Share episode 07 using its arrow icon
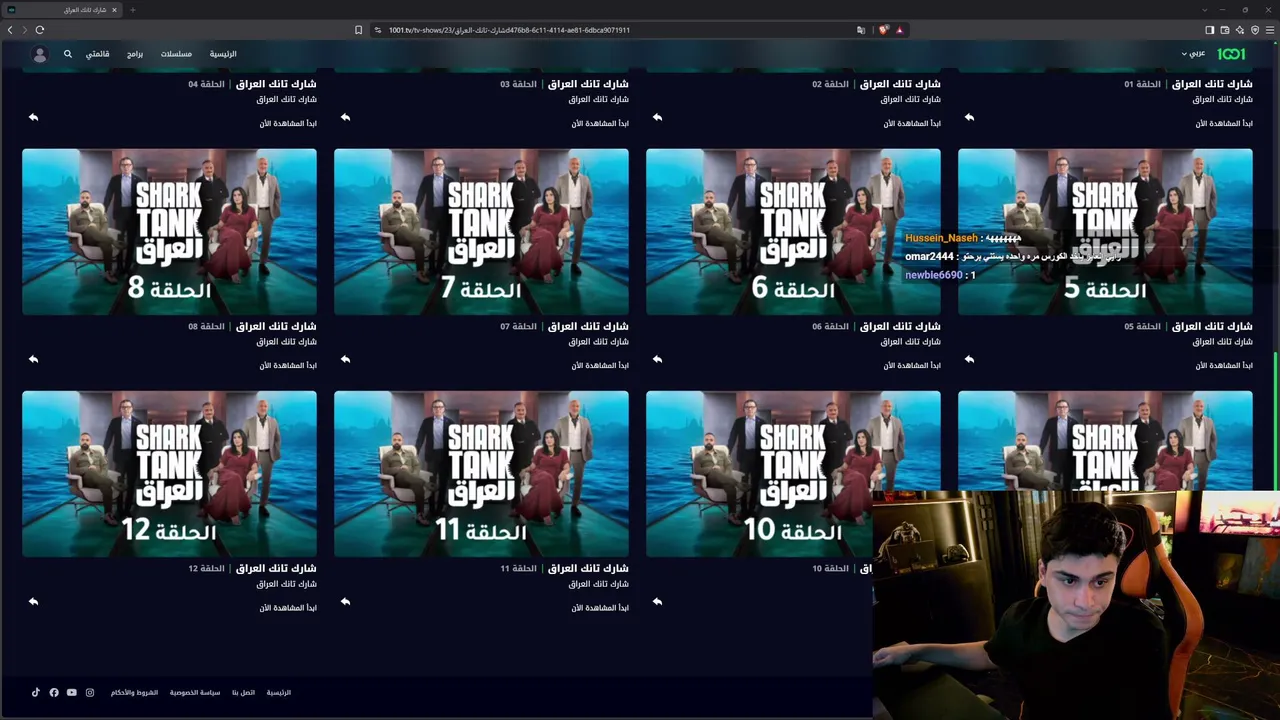Image resolution: width=1280 pixels, height=720 pixels. click(x=345, y=359)
